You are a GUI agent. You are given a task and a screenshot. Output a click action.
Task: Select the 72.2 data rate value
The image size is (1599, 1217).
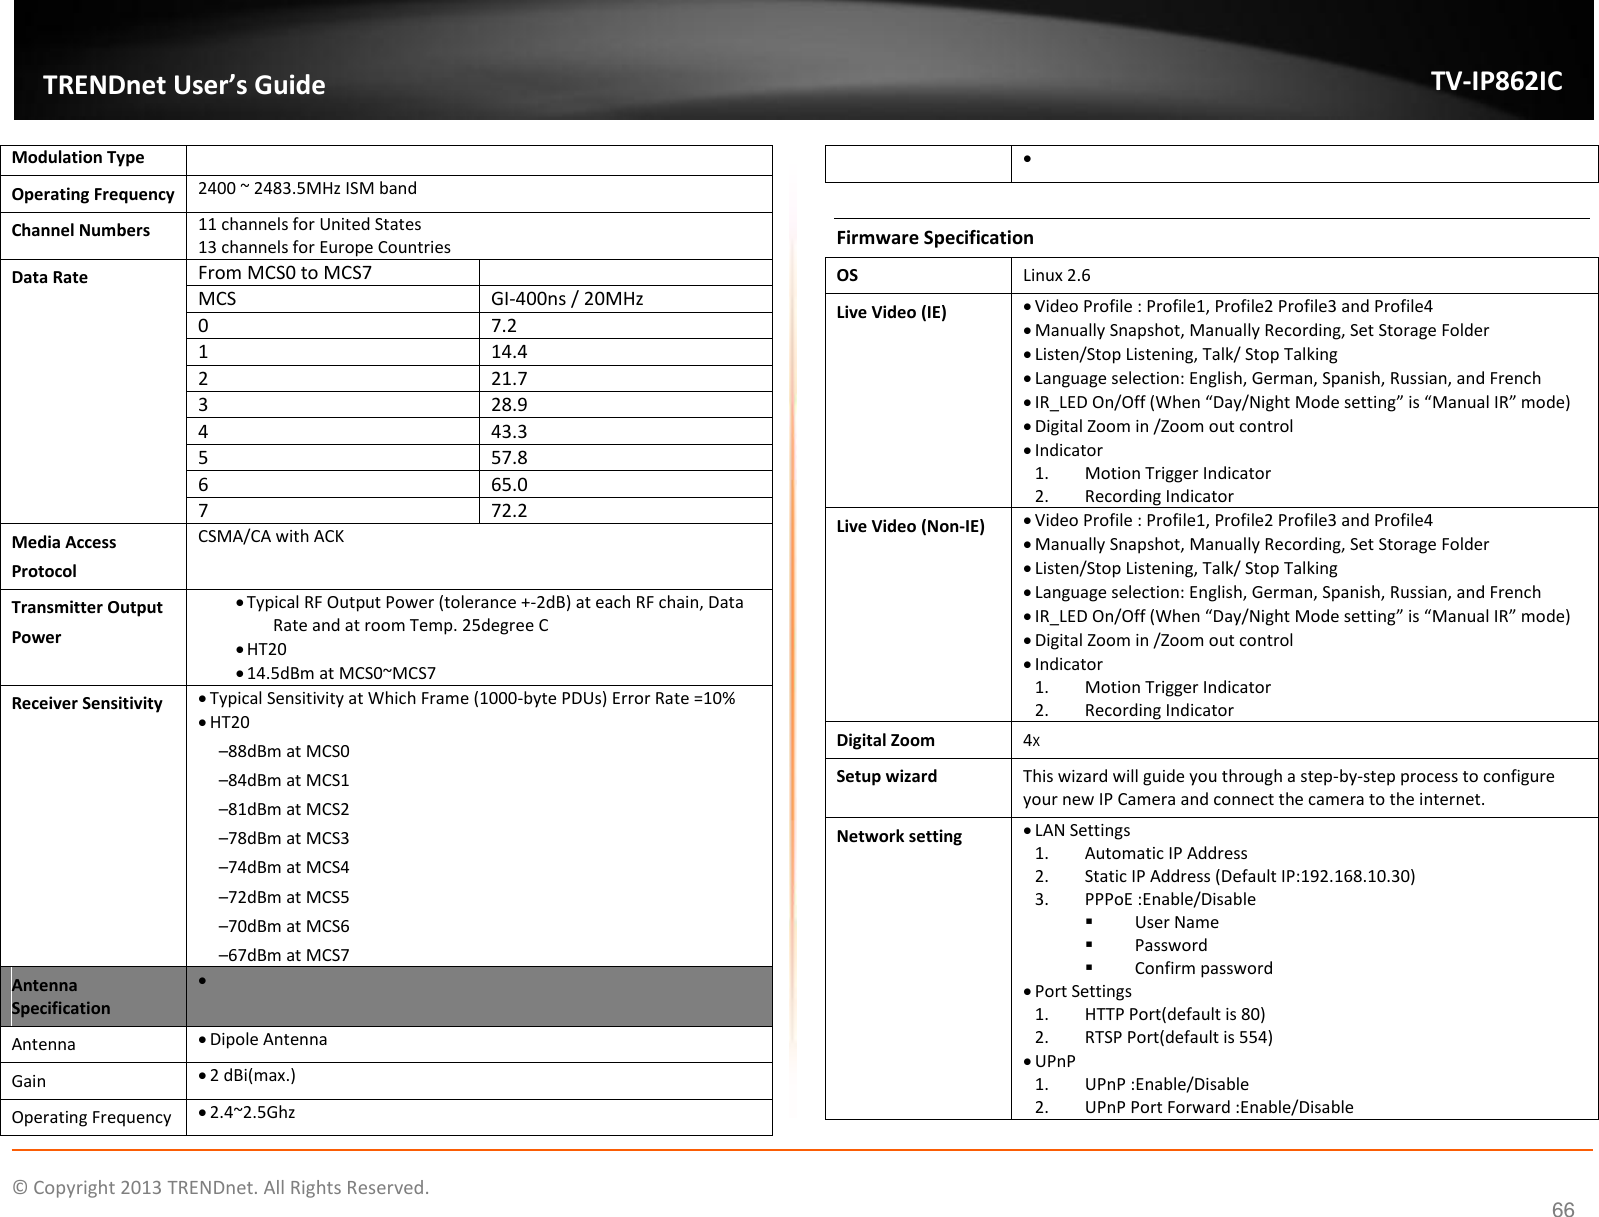[x=509, y=510]
